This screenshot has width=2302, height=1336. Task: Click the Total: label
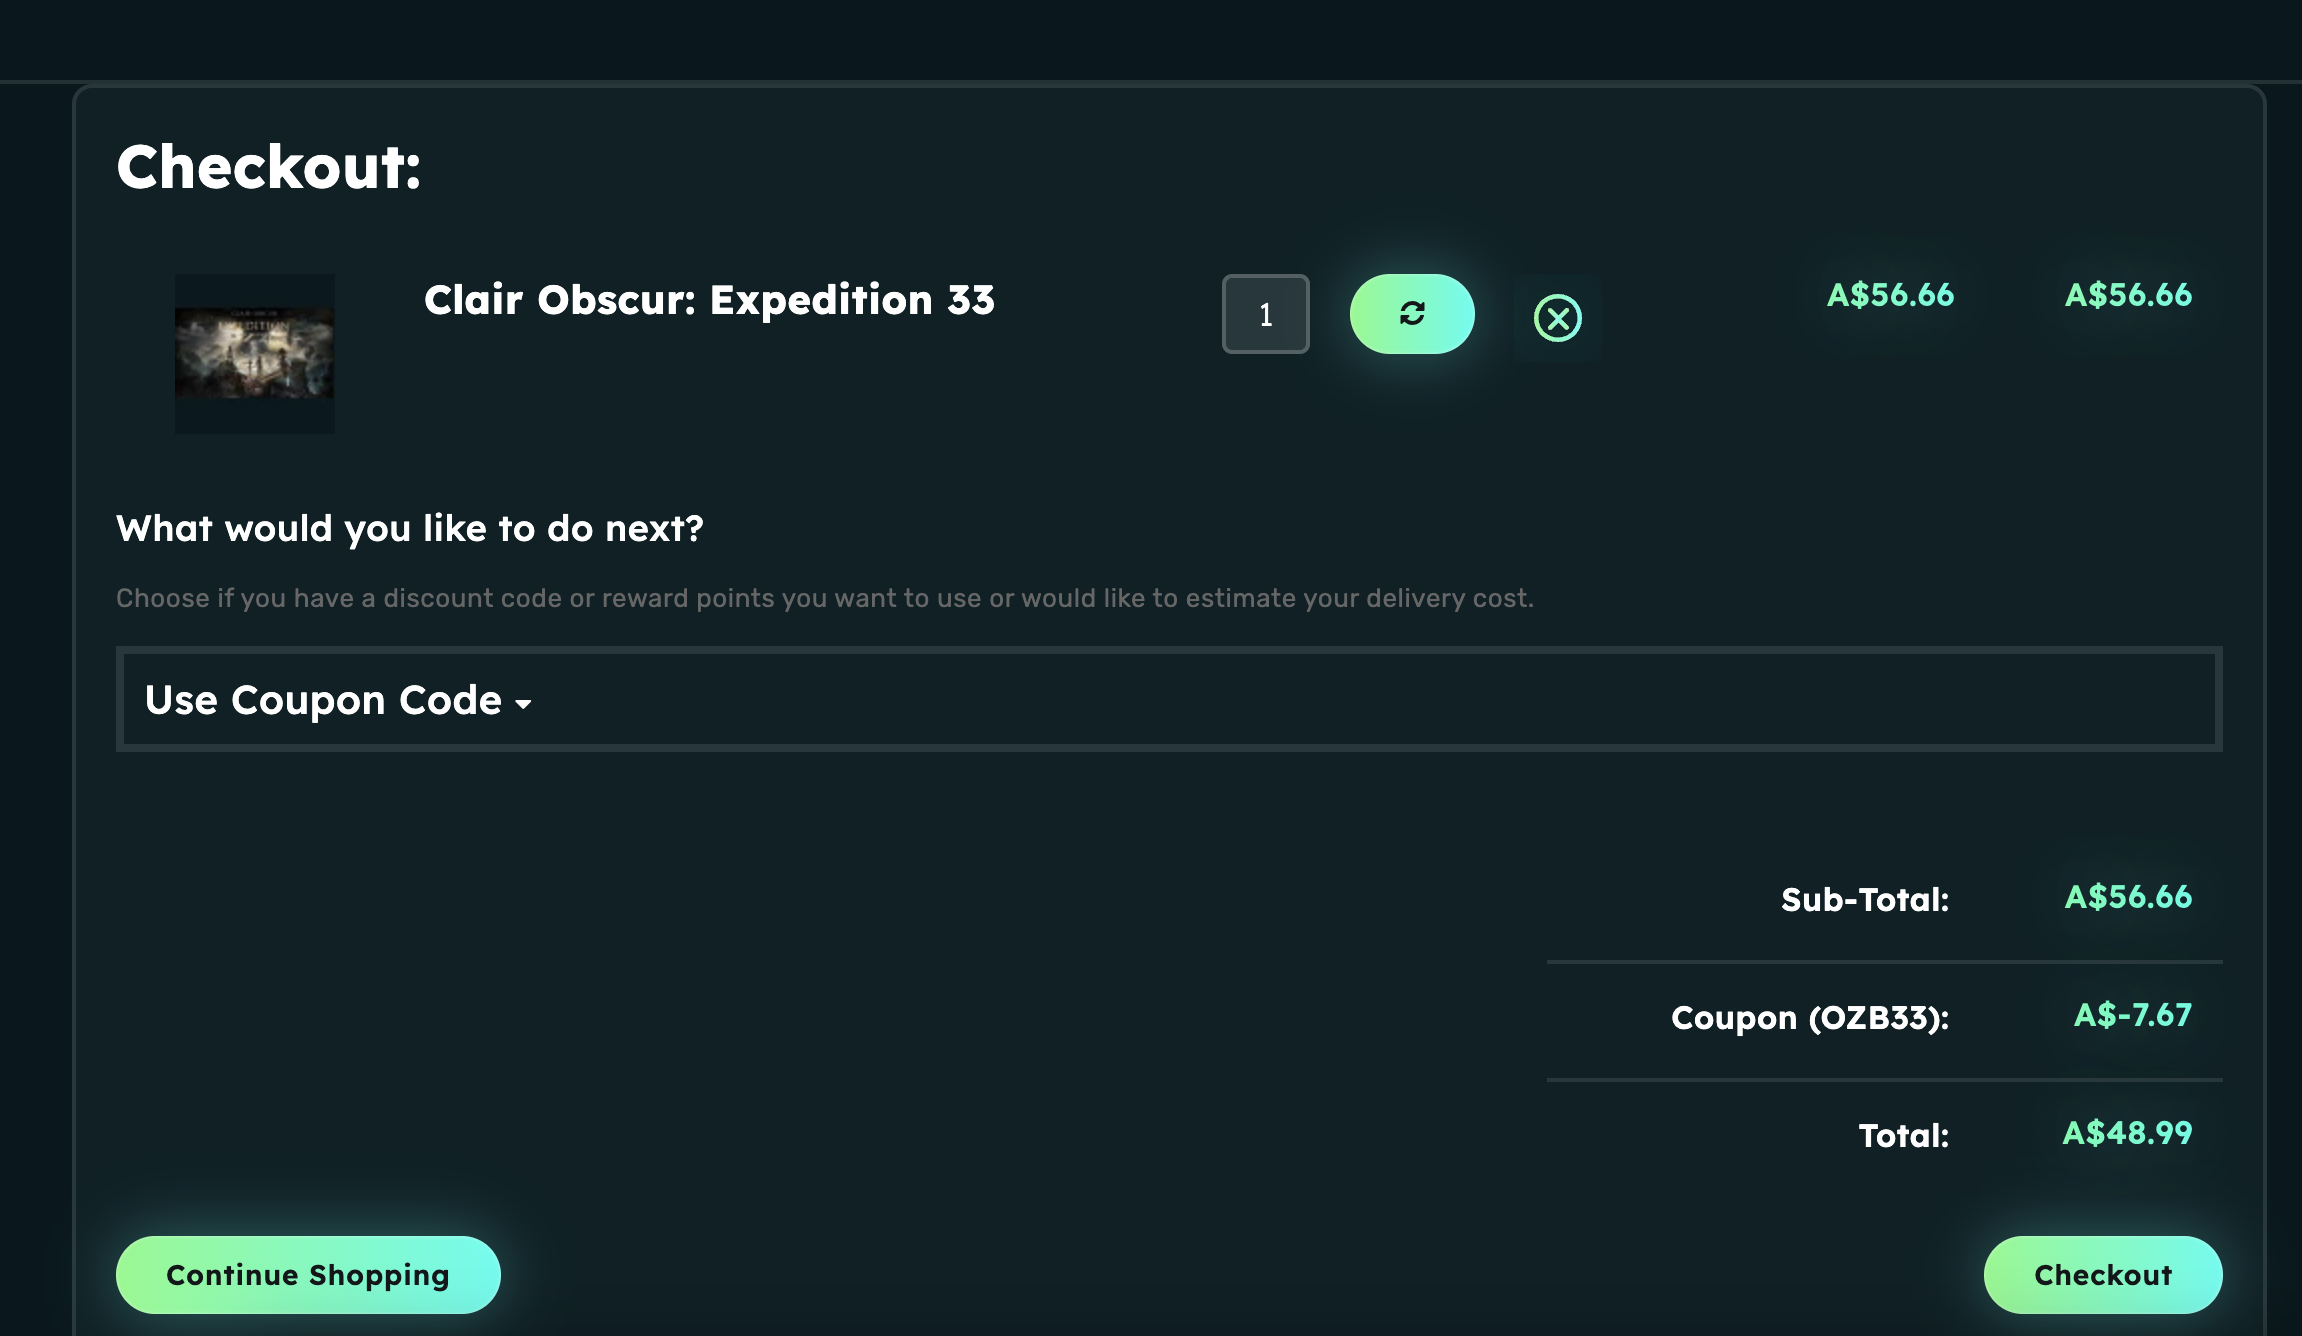tap(1904, 1136)
